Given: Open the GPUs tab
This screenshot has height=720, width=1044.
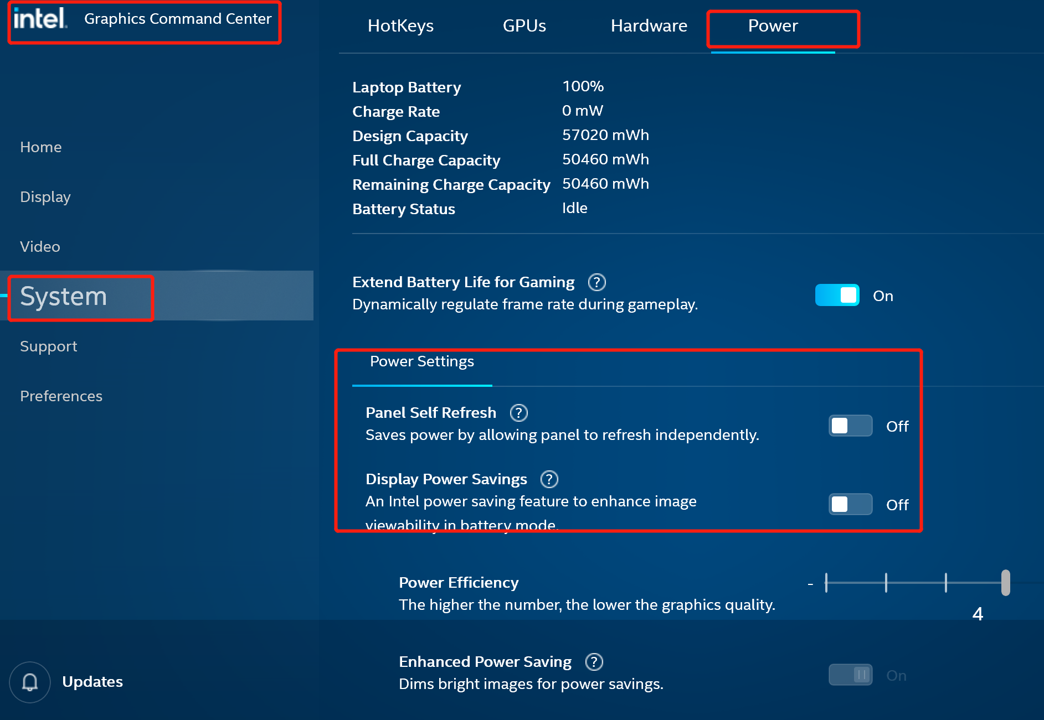Looking at the screenshot, I should pyautogui.click(x=524, y=26).
